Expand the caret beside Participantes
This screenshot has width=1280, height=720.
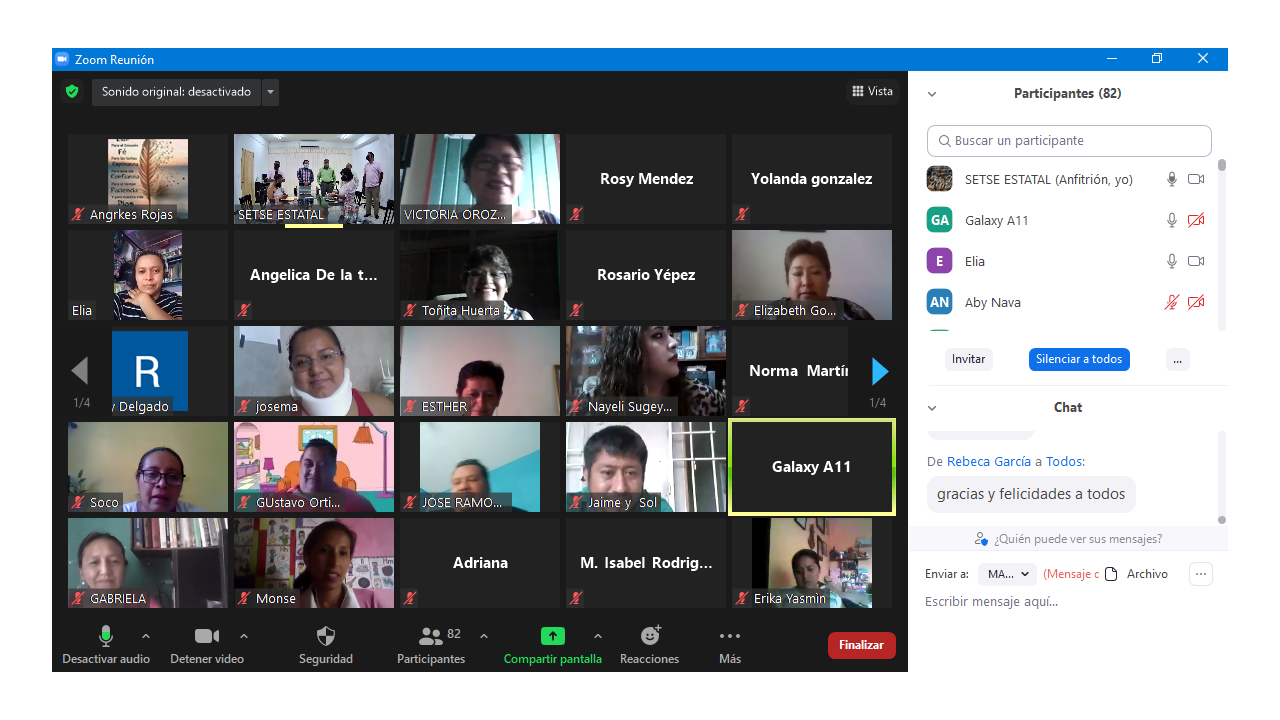(484, 636)
